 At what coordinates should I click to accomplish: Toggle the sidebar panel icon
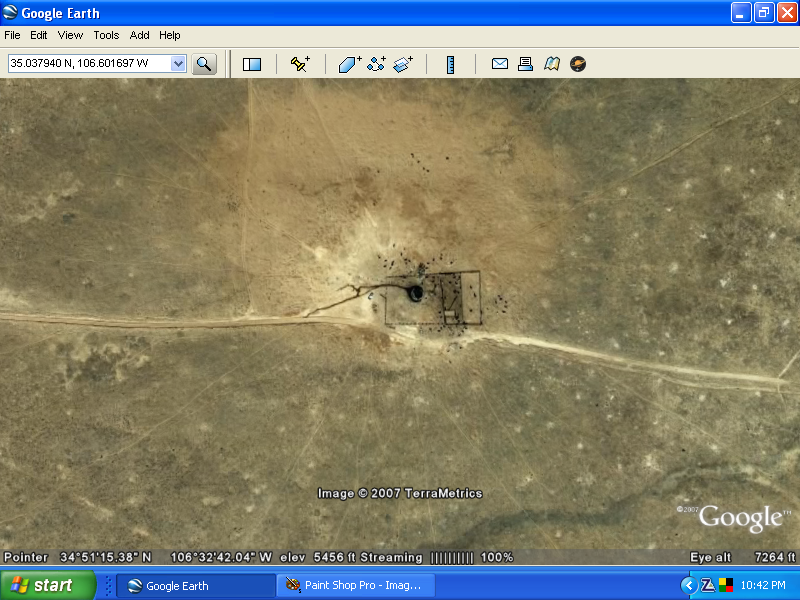tap(252, 64)
